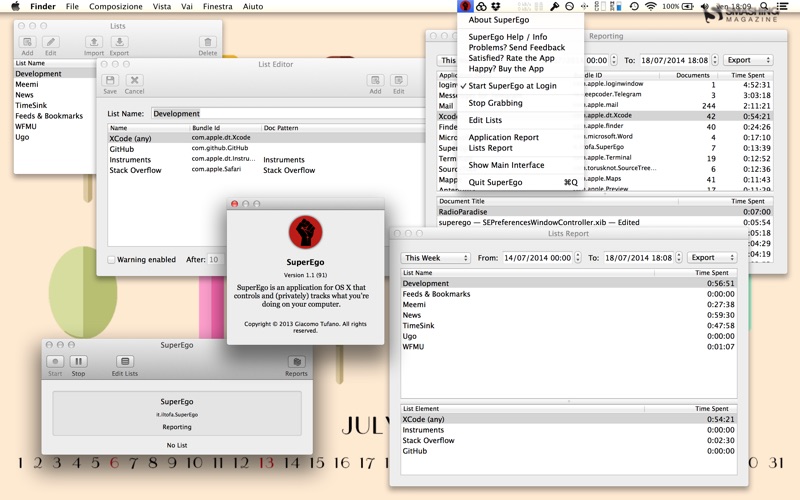Click To date stepper in Lists Report
800x500 pixels.
pos(679,258)
